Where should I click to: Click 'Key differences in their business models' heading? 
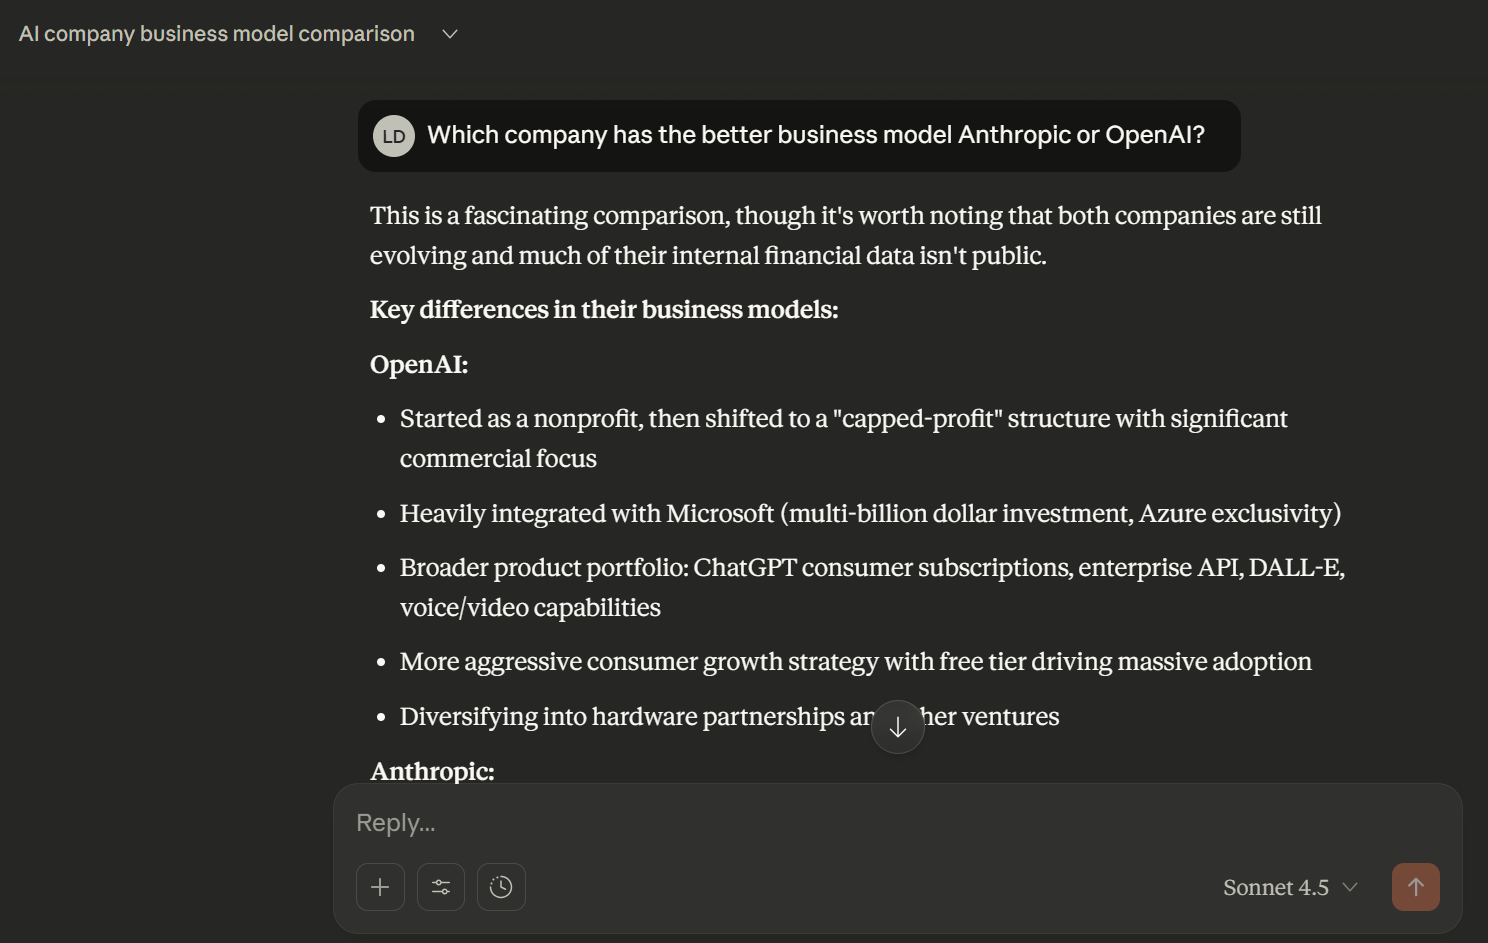[x=604, y=310]
